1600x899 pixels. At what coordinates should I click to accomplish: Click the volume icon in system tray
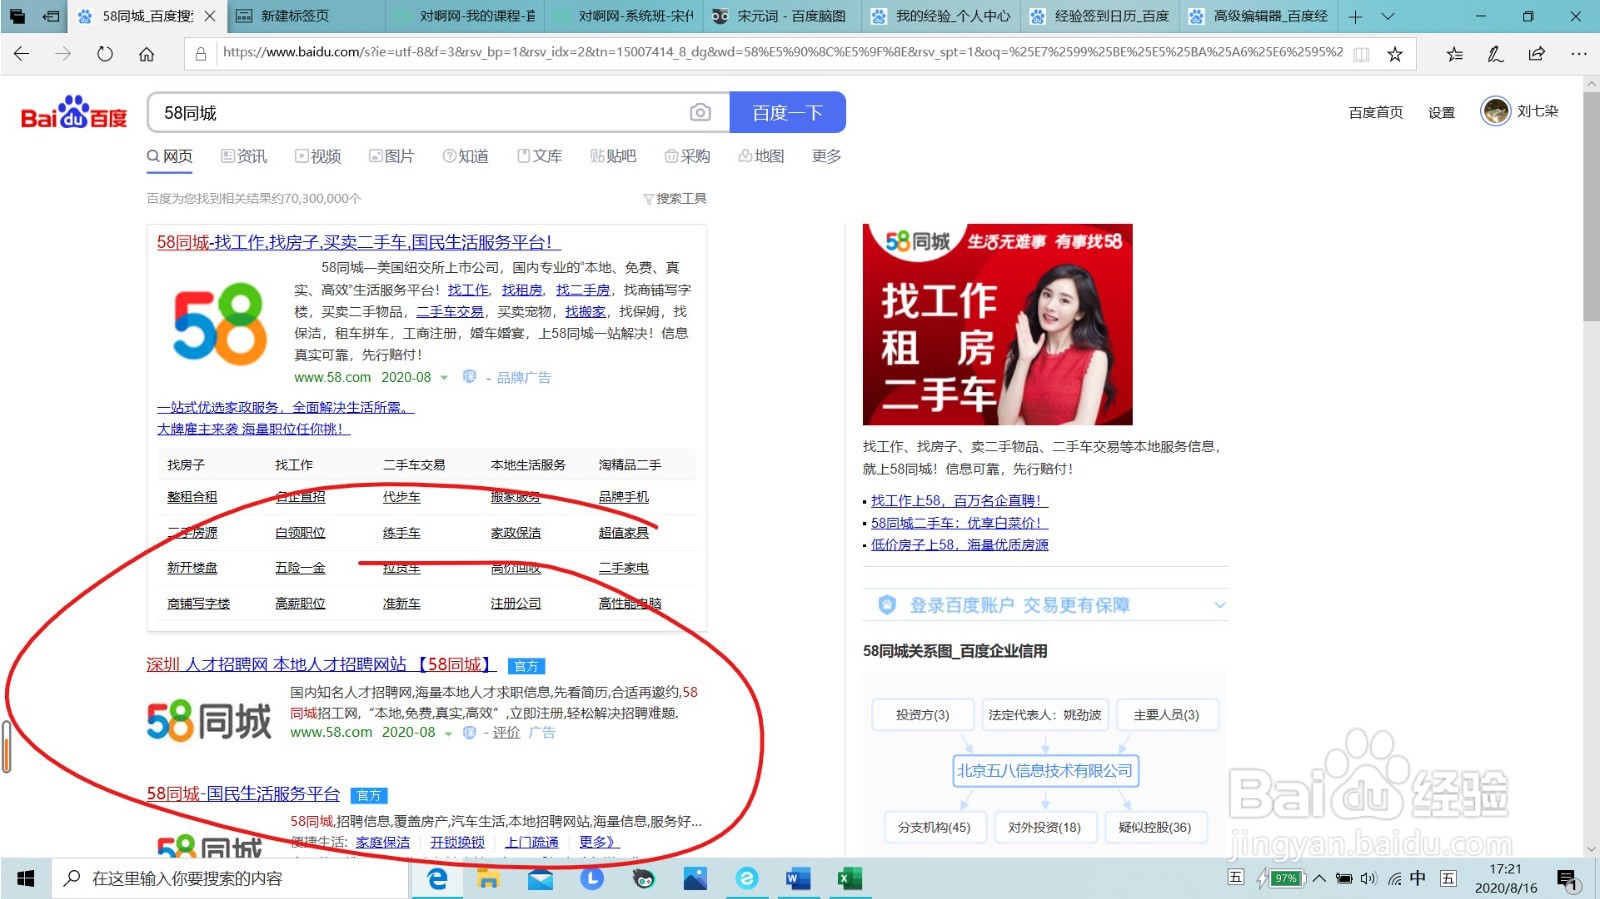tap(1368, 878)
